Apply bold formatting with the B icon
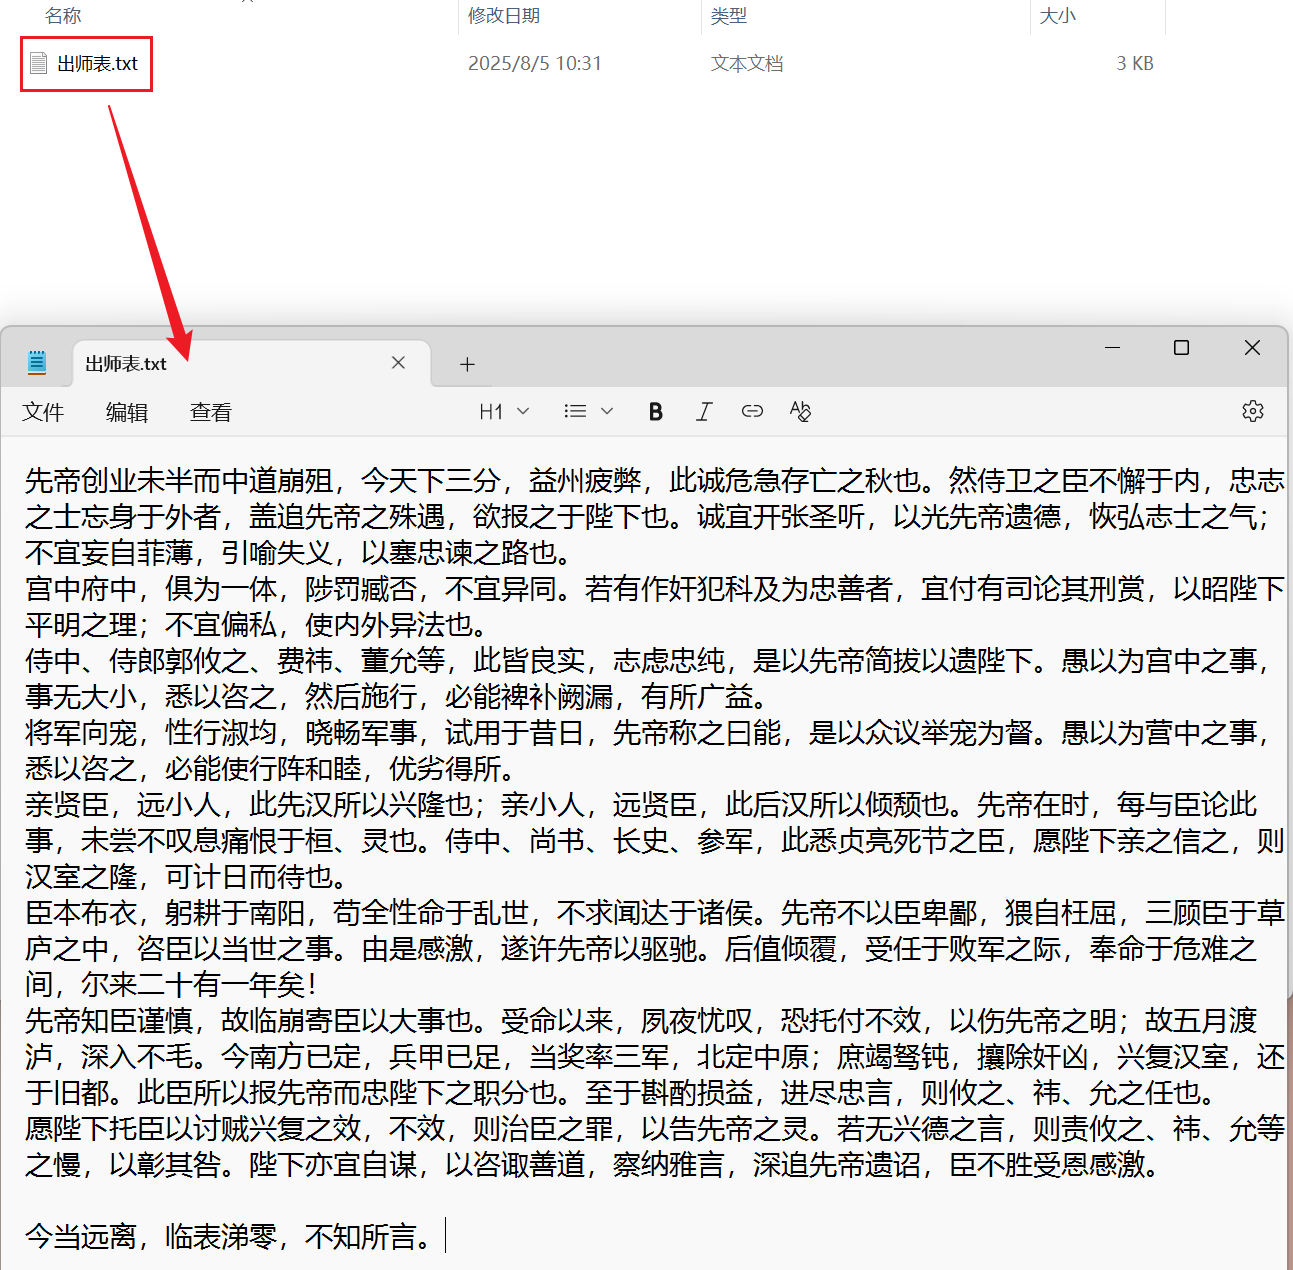Screen dimensions: 1293x1270 click(x=655, y=411)
